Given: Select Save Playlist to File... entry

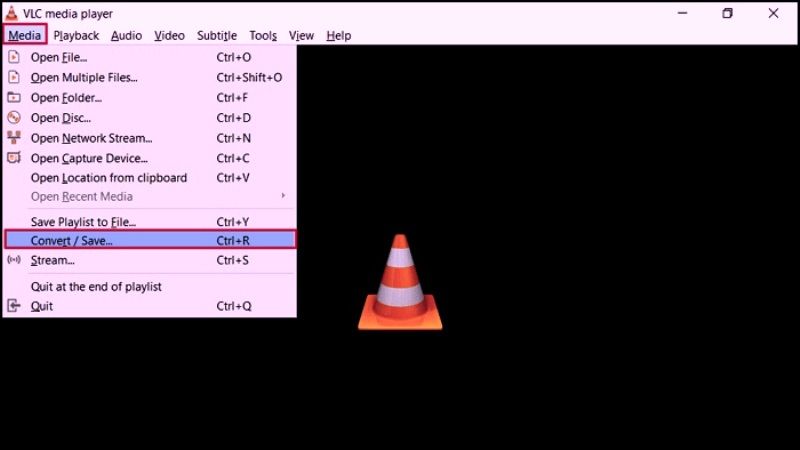Looking at the screenshot, I should [x=149, y=221].
